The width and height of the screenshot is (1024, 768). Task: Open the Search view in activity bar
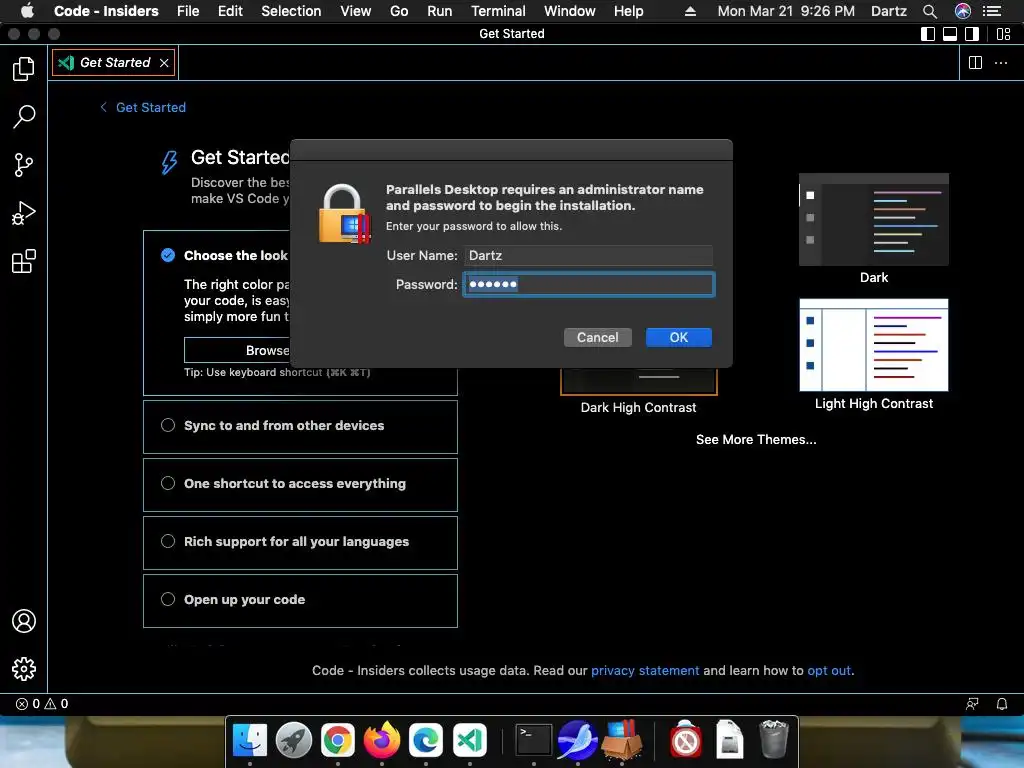pos(24,117)
